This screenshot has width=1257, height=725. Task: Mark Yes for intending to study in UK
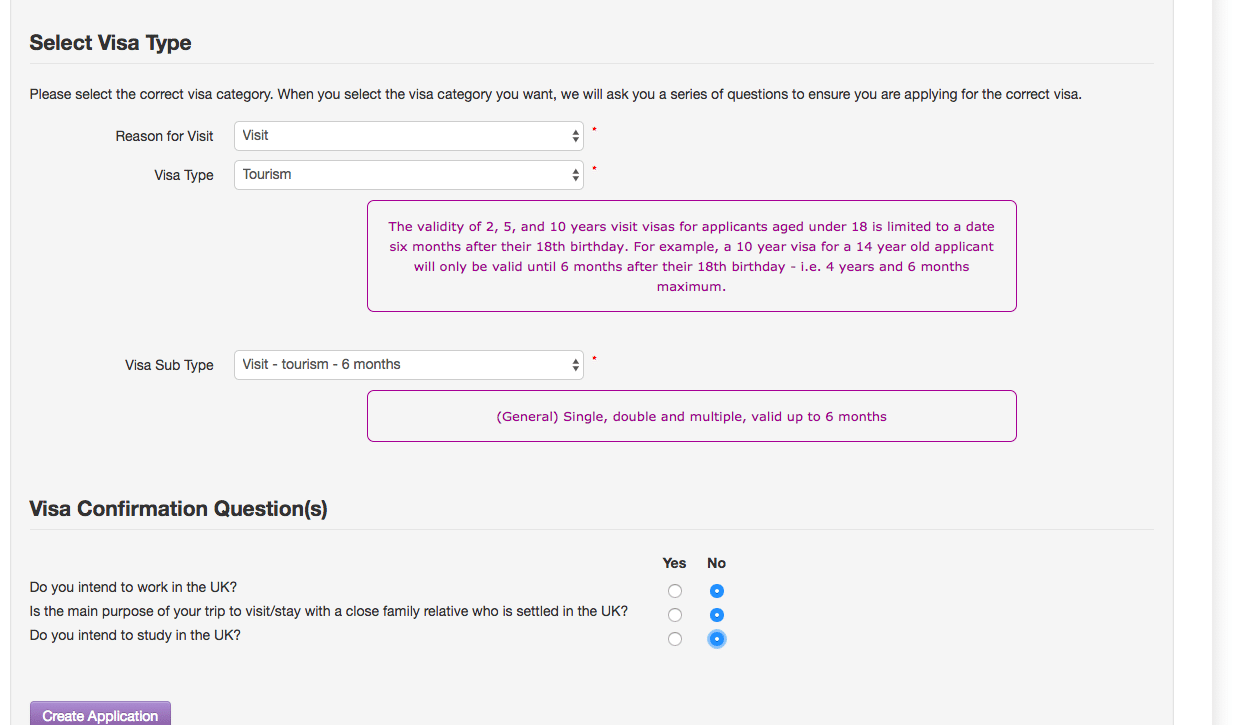[x=675, y=639]
